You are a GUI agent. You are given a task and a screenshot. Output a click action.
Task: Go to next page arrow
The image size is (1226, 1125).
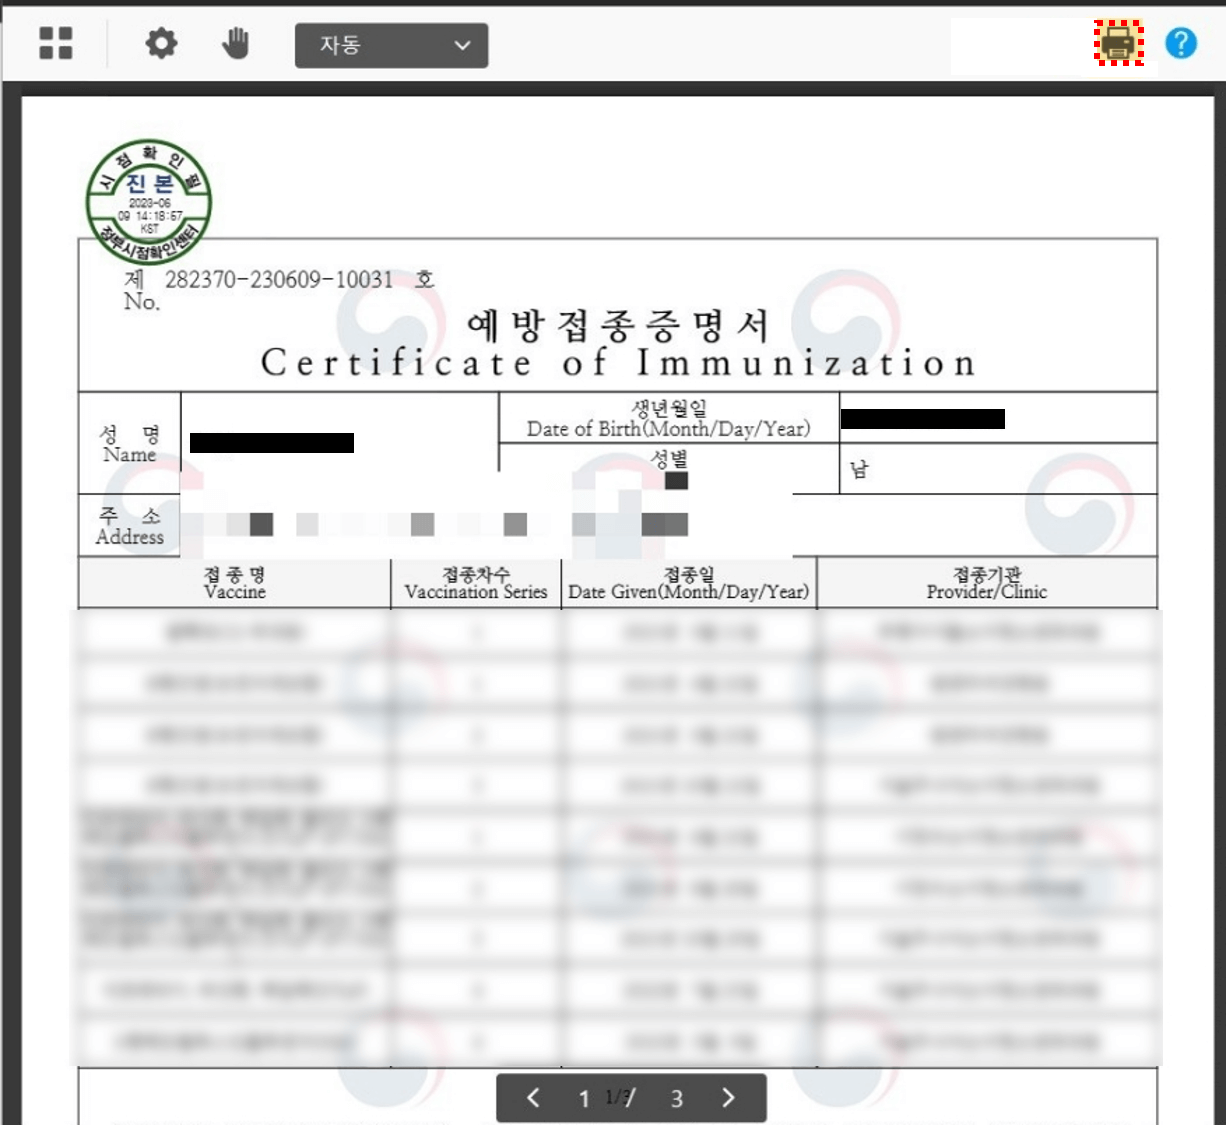728,1098
